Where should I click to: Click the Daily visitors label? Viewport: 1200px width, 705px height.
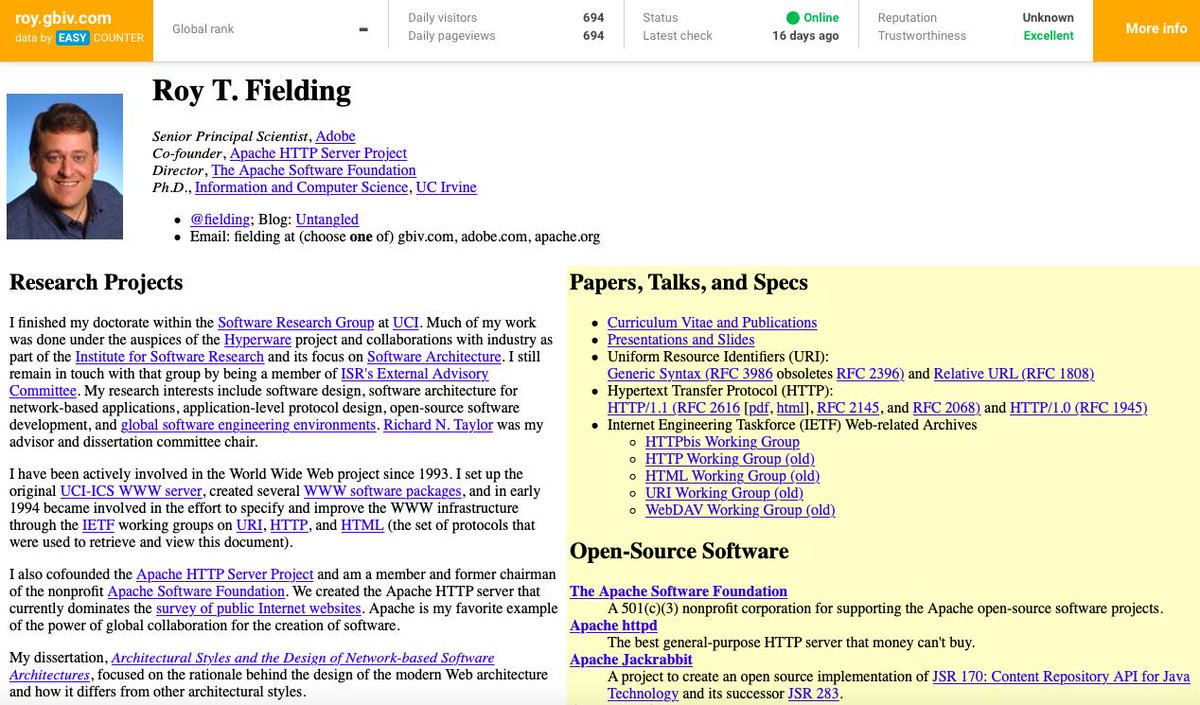tap(442, 18)
